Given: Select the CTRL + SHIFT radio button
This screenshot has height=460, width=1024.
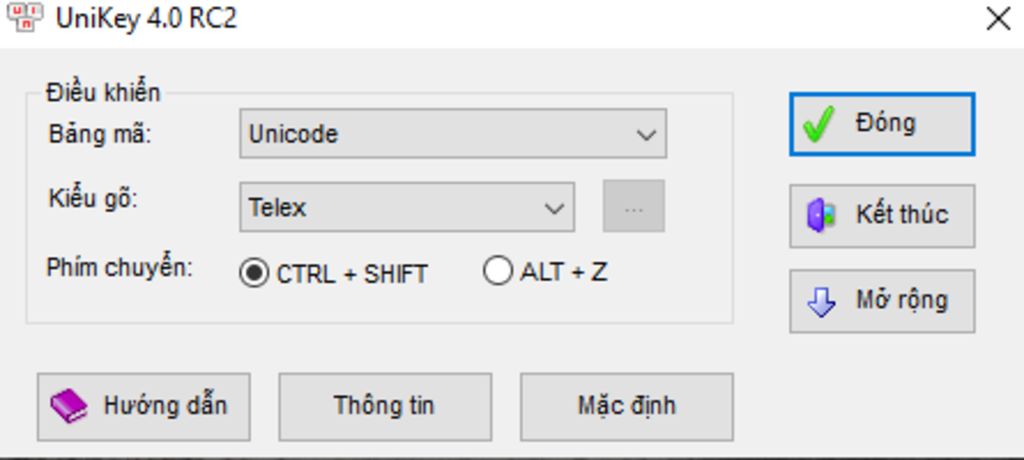Looking at the screenshot, I should 254,272.
